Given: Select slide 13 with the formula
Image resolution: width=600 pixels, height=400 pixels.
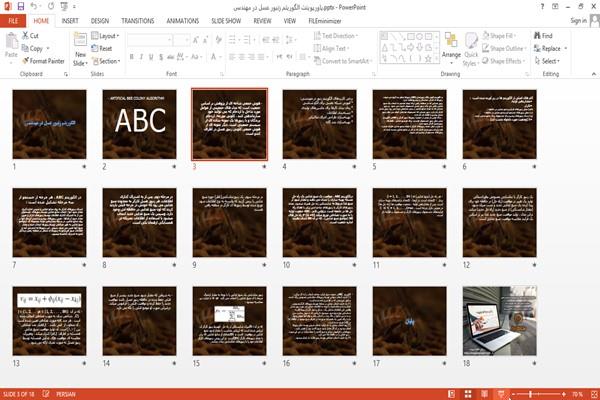Looking at the screenshot, I should point(49,321).
